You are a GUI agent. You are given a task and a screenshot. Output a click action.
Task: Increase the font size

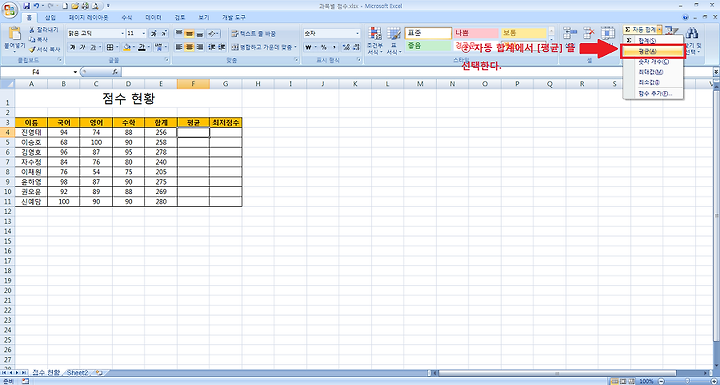click(x=154, y=34)
